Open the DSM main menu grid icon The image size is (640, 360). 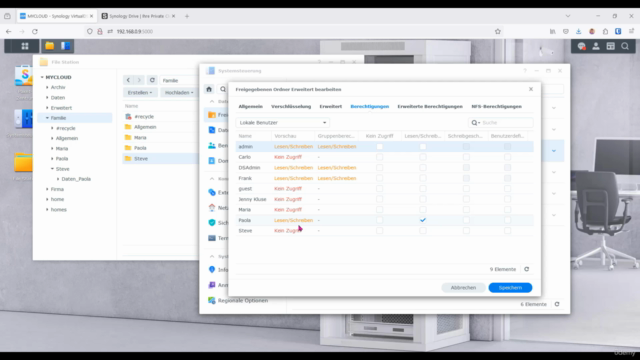point(25,46)
